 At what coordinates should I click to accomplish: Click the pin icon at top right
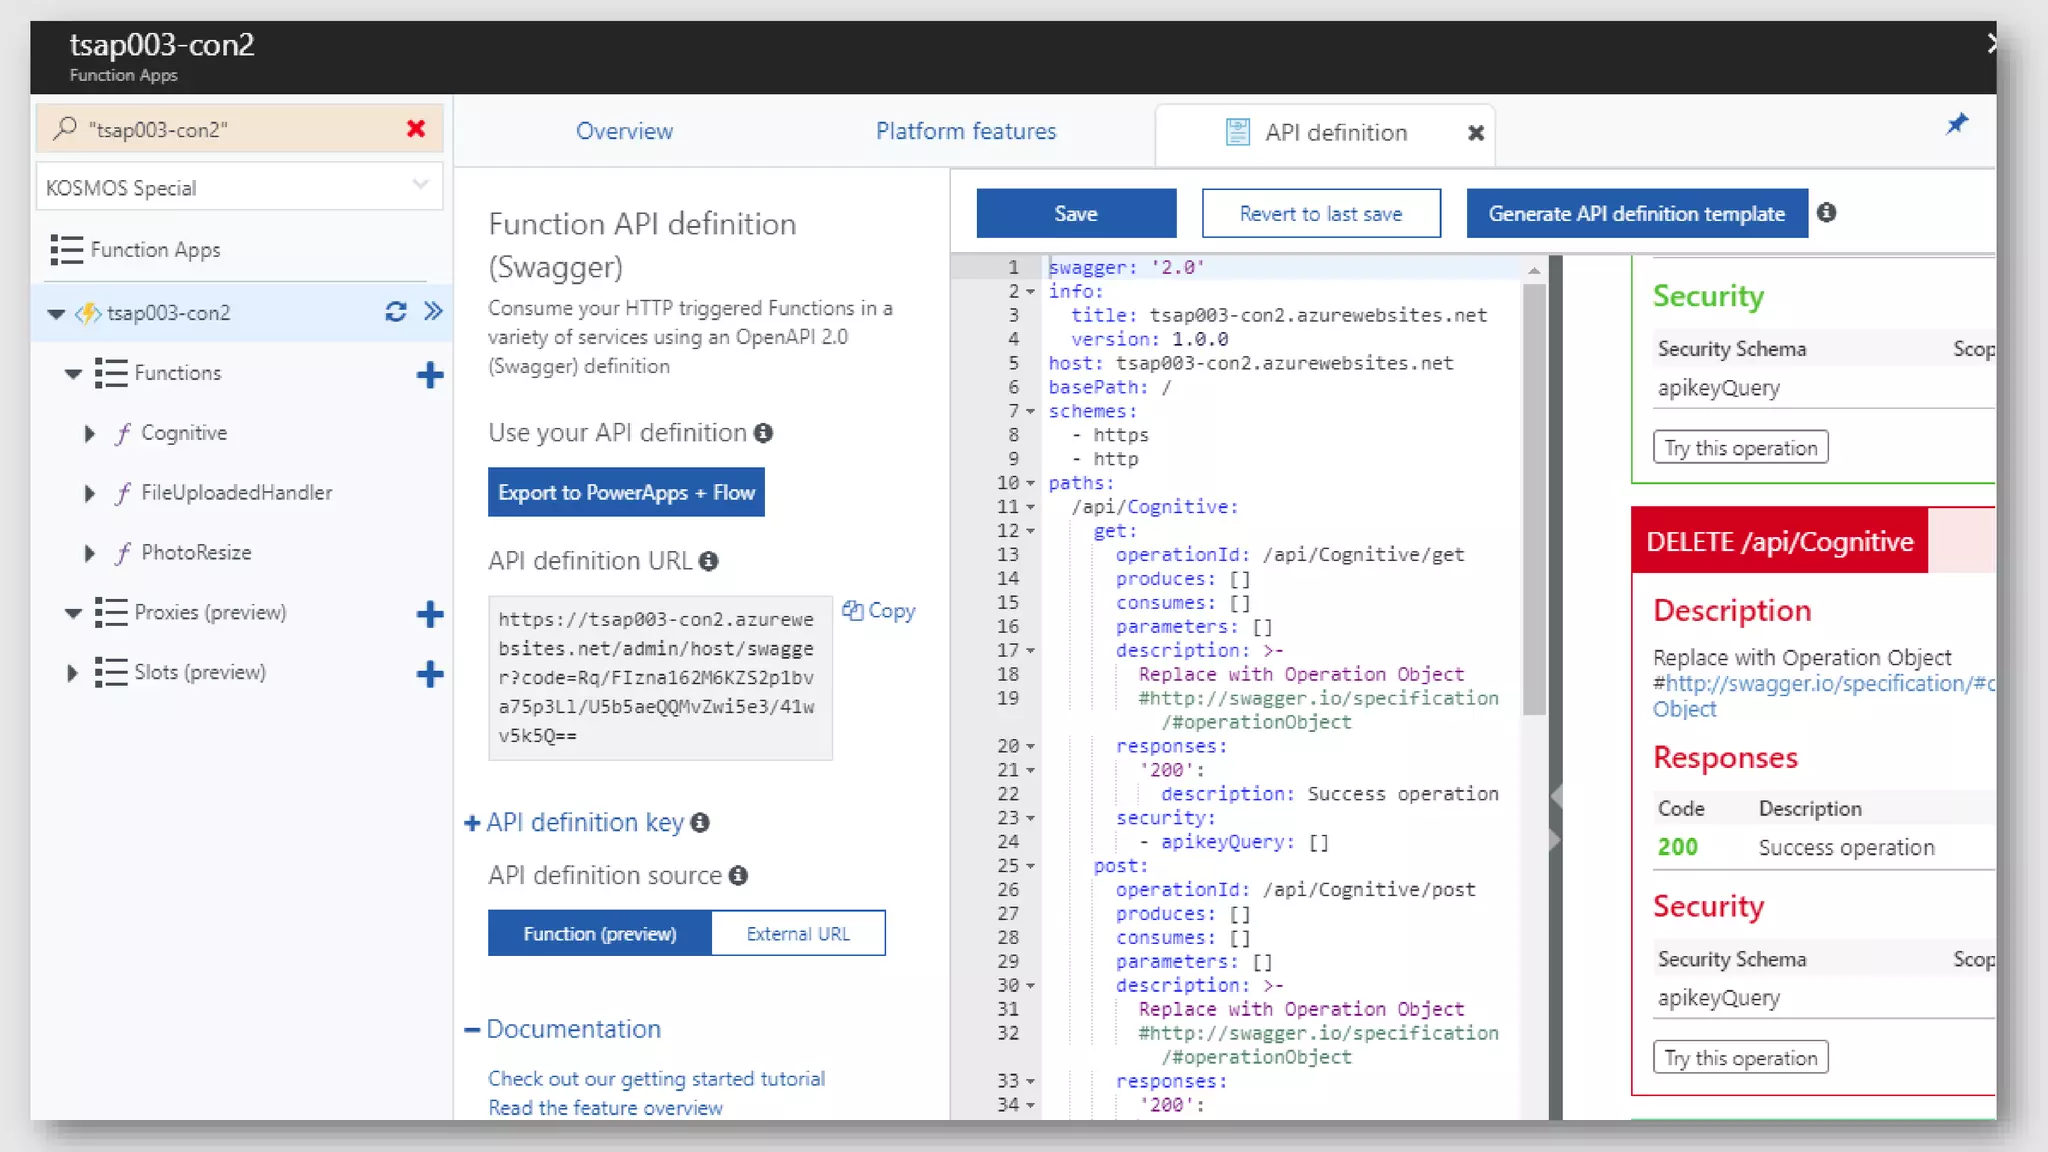coord(1956,125)
